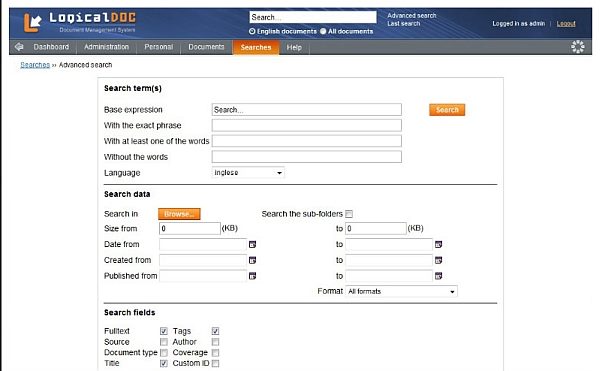
Task: Open the calendar picker for Published to
Action: [439, 276]
